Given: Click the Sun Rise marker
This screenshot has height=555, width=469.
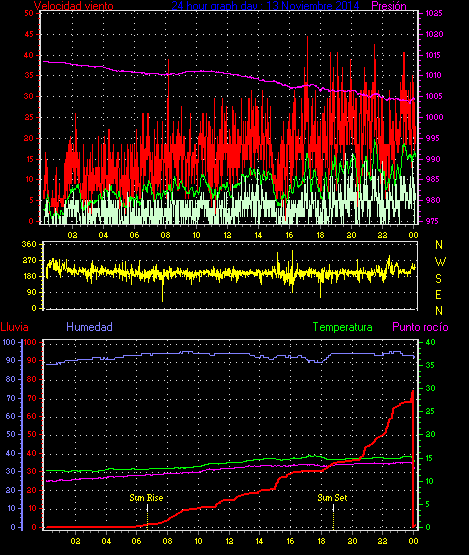Looking at the screenshot, I should (146, 498).
